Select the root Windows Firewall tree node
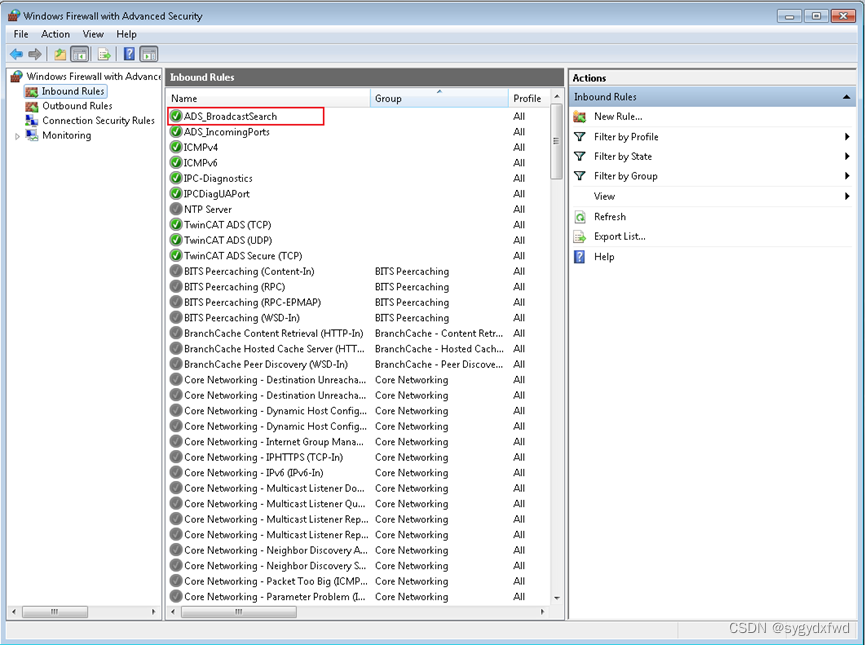The height and width of the screenshot is (645, 865). [x=93, y=76]
